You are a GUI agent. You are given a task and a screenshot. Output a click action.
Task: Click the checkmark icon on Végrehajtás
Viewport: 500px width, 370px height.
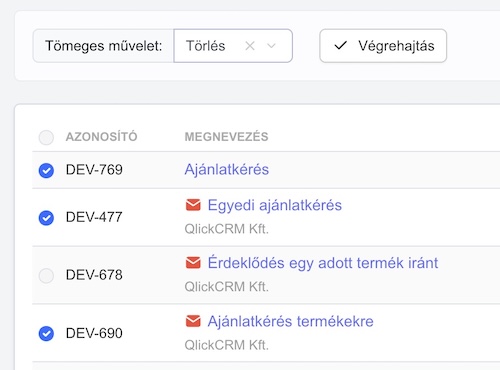341,45
